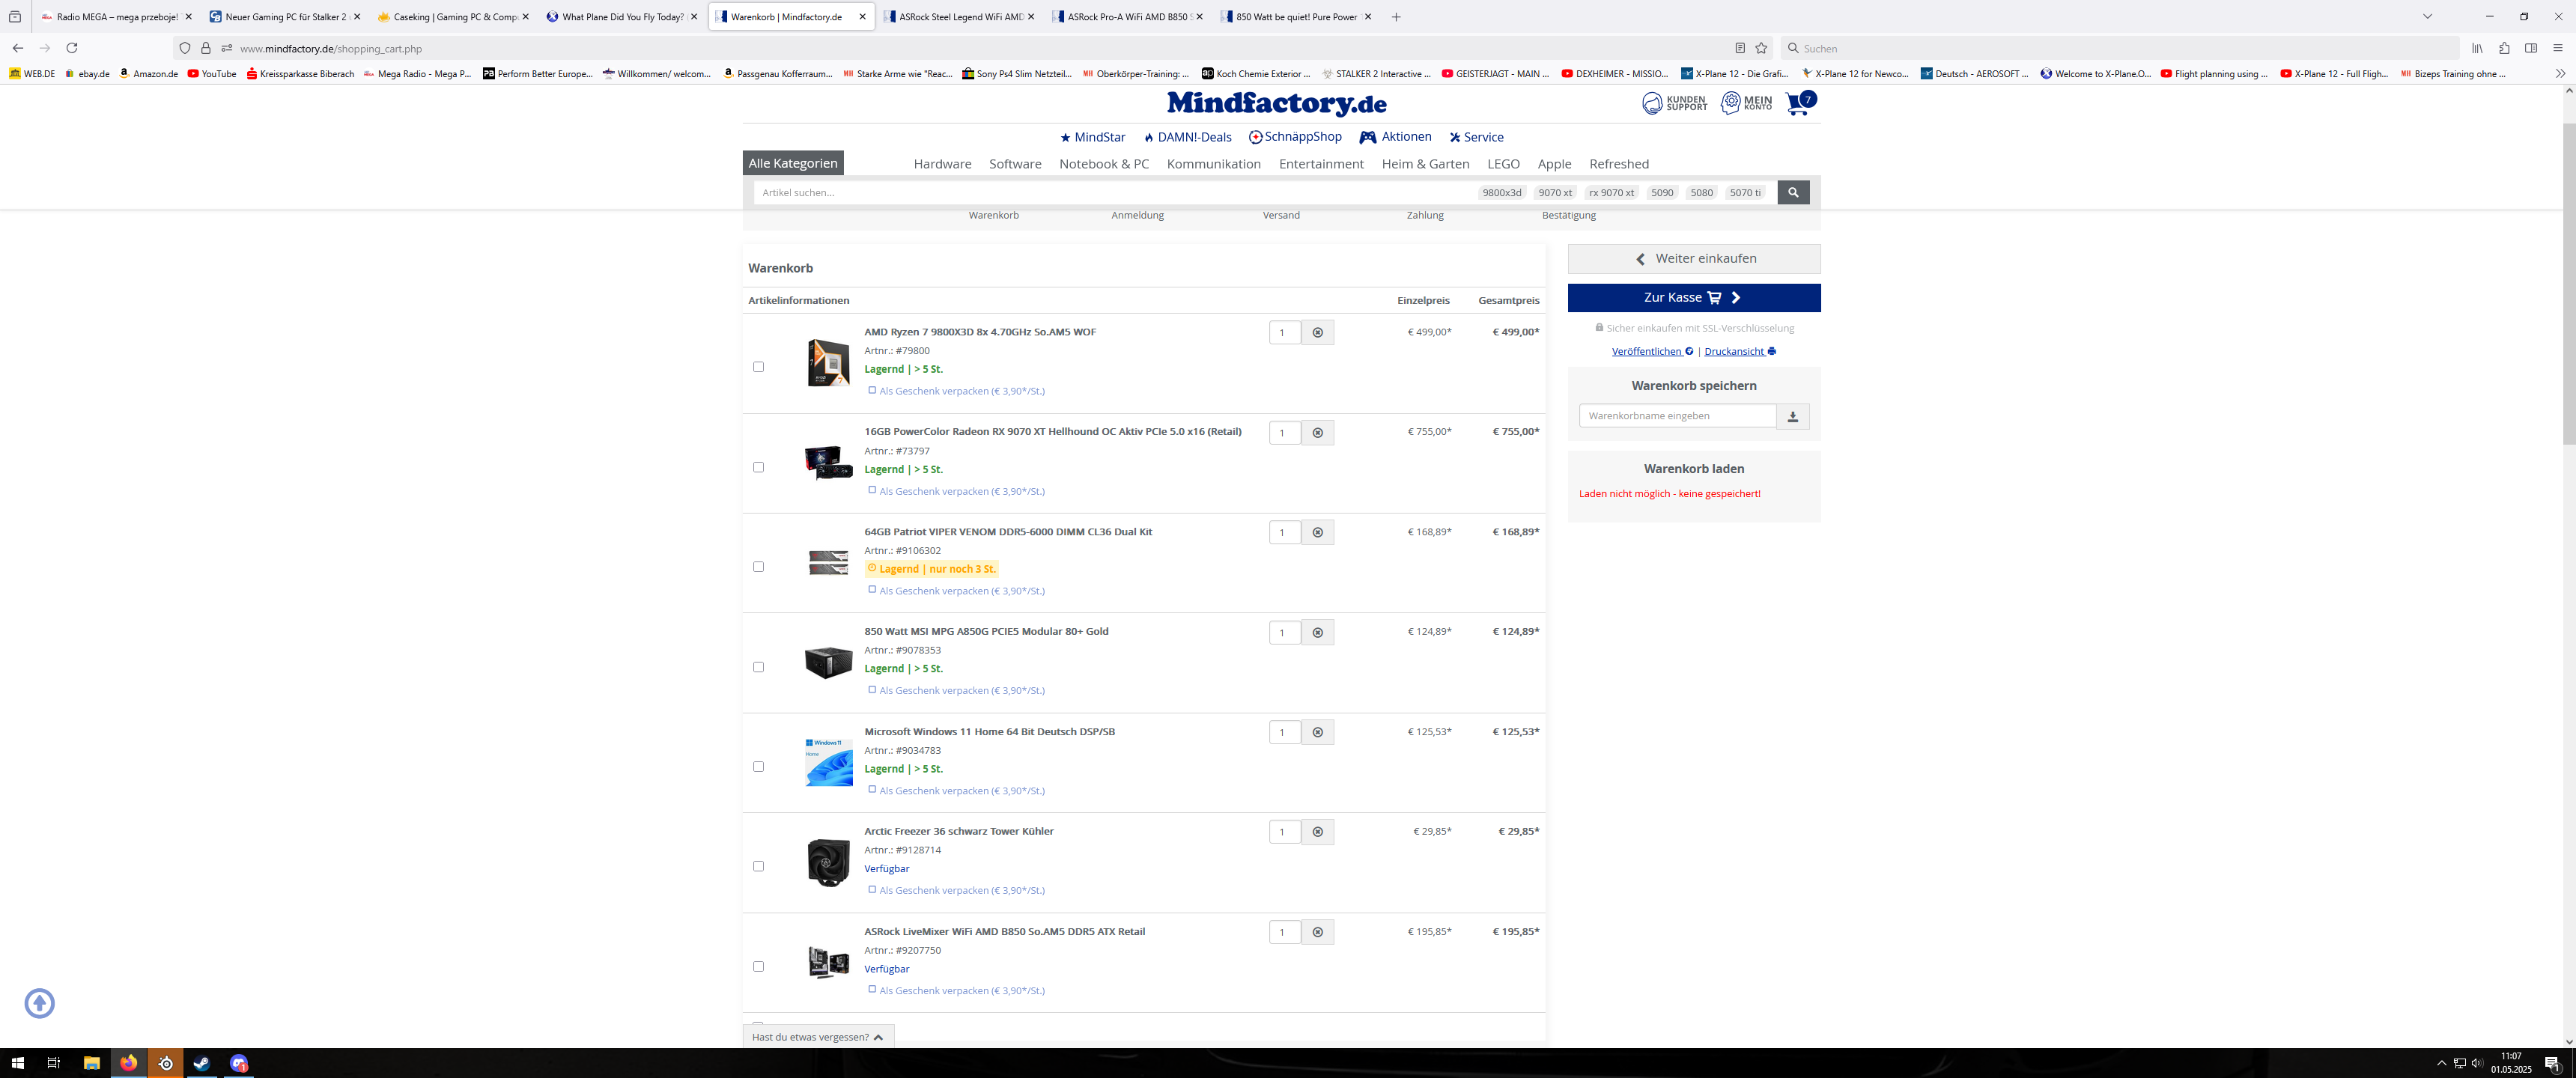Select checkbox for Radeon RX 9070 XT

[758, 467]
